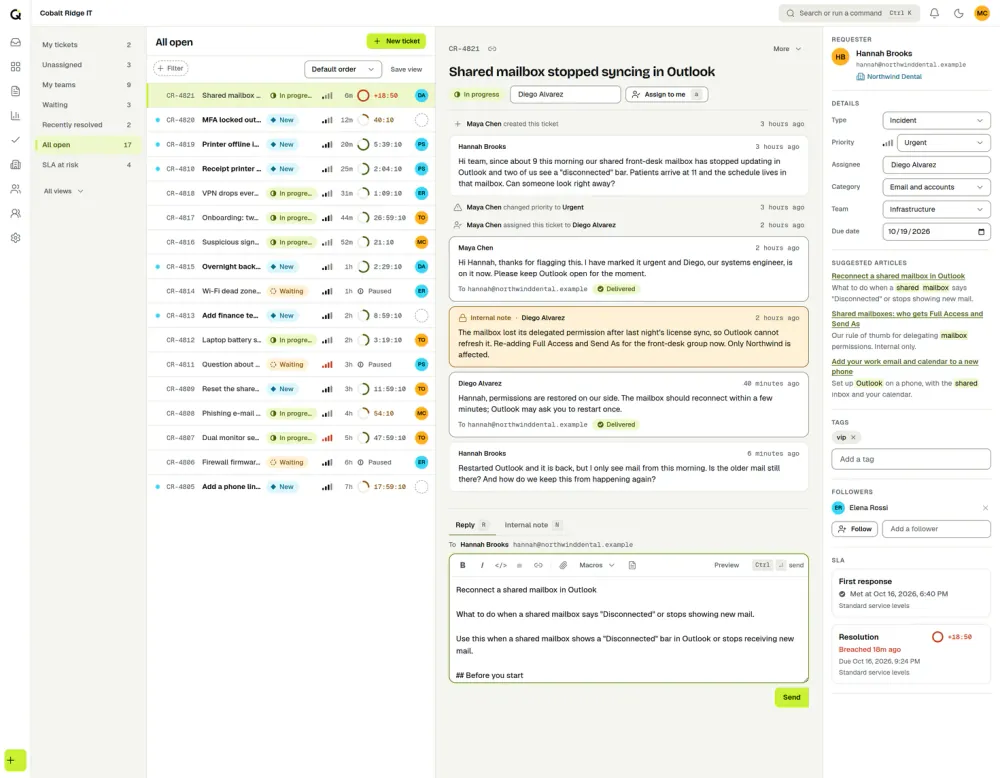This screenshot has width=1000, height=778.
Task: Open ticket CR-4805 Add a phone line
Action: (x=291, y=487)
